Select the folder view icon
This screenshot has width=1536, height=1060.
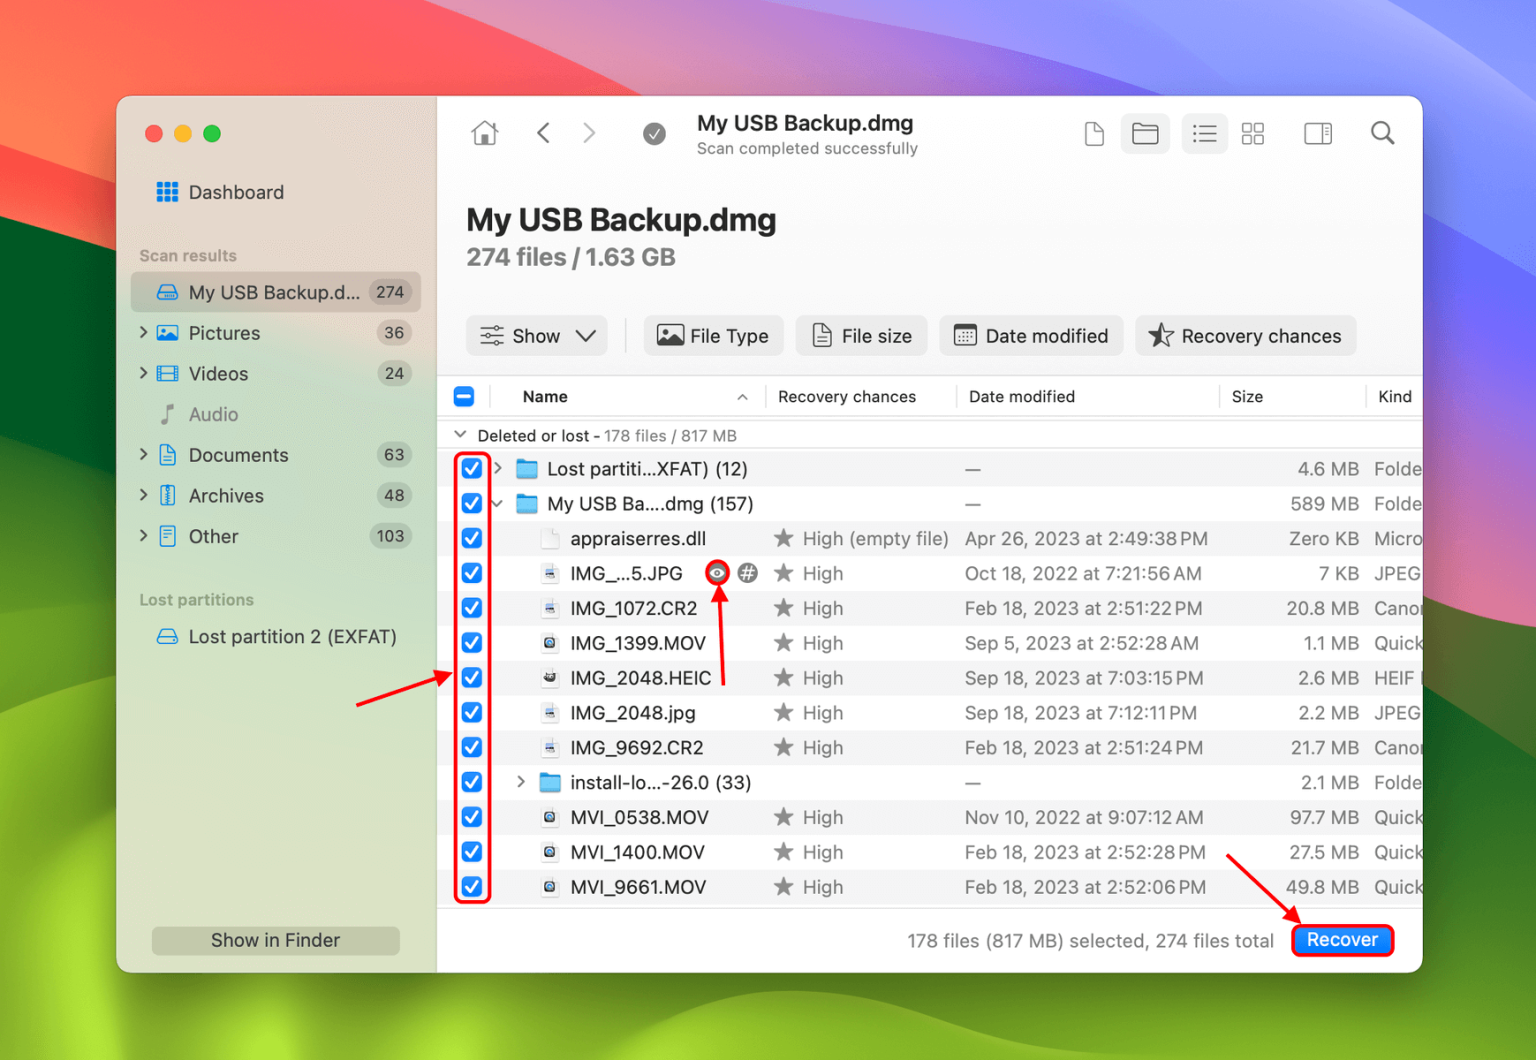pos(1145,133)
